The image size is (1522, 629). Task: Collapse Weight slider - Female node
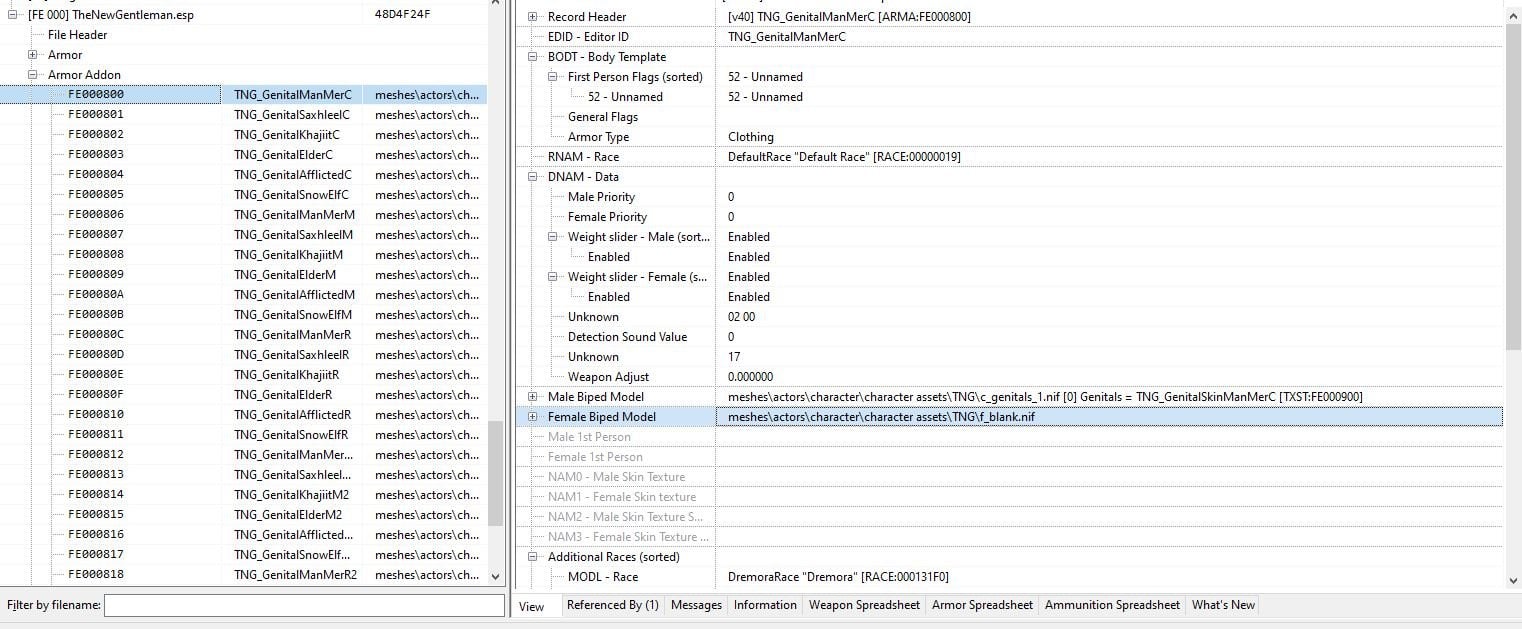[552, 277]
